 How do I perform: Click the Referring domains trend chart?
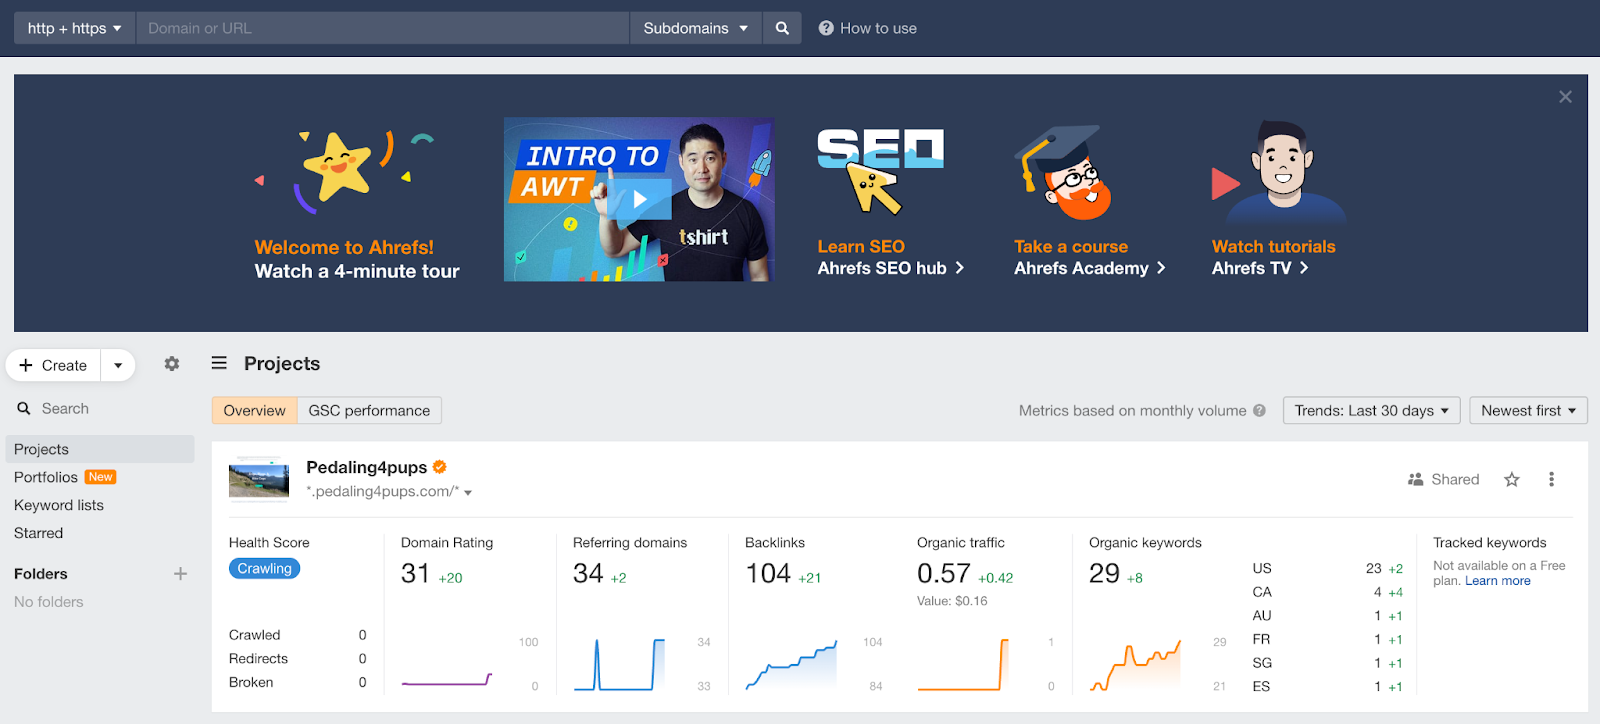pos(619,664)
